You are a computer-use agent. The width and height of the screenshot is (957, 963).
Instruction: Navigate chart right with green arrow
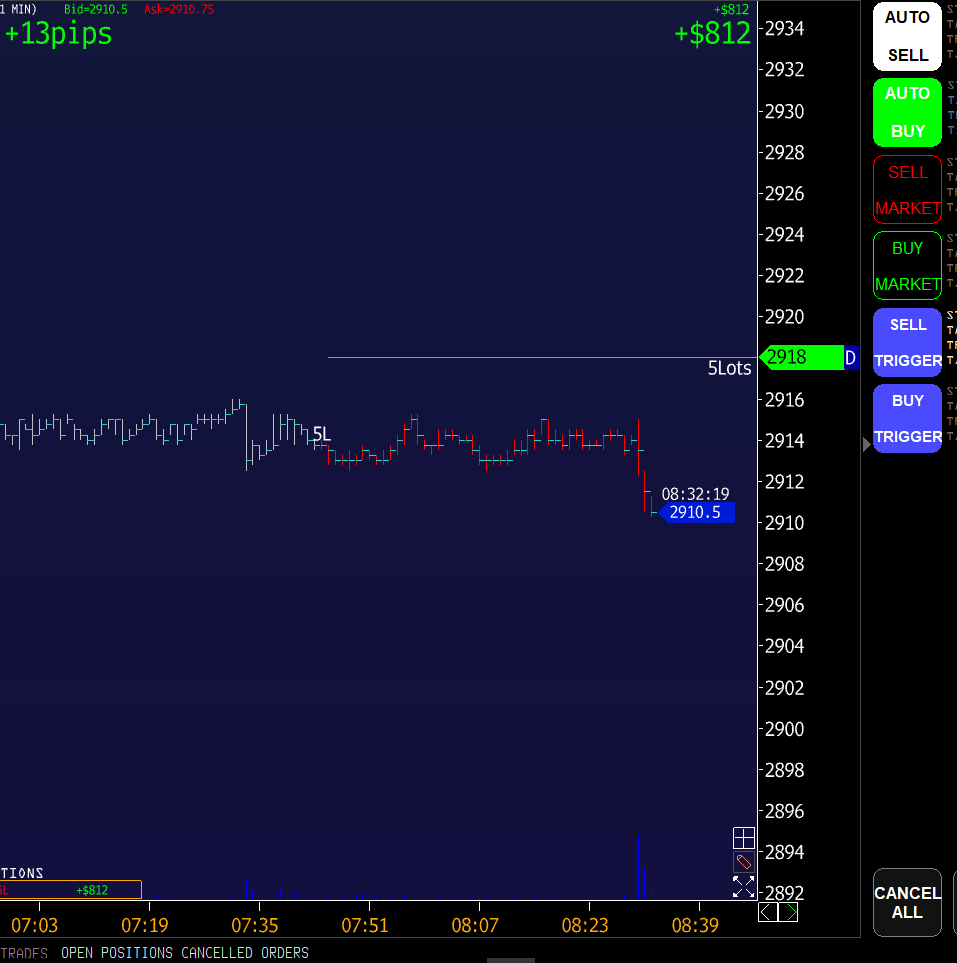(789, 913)
